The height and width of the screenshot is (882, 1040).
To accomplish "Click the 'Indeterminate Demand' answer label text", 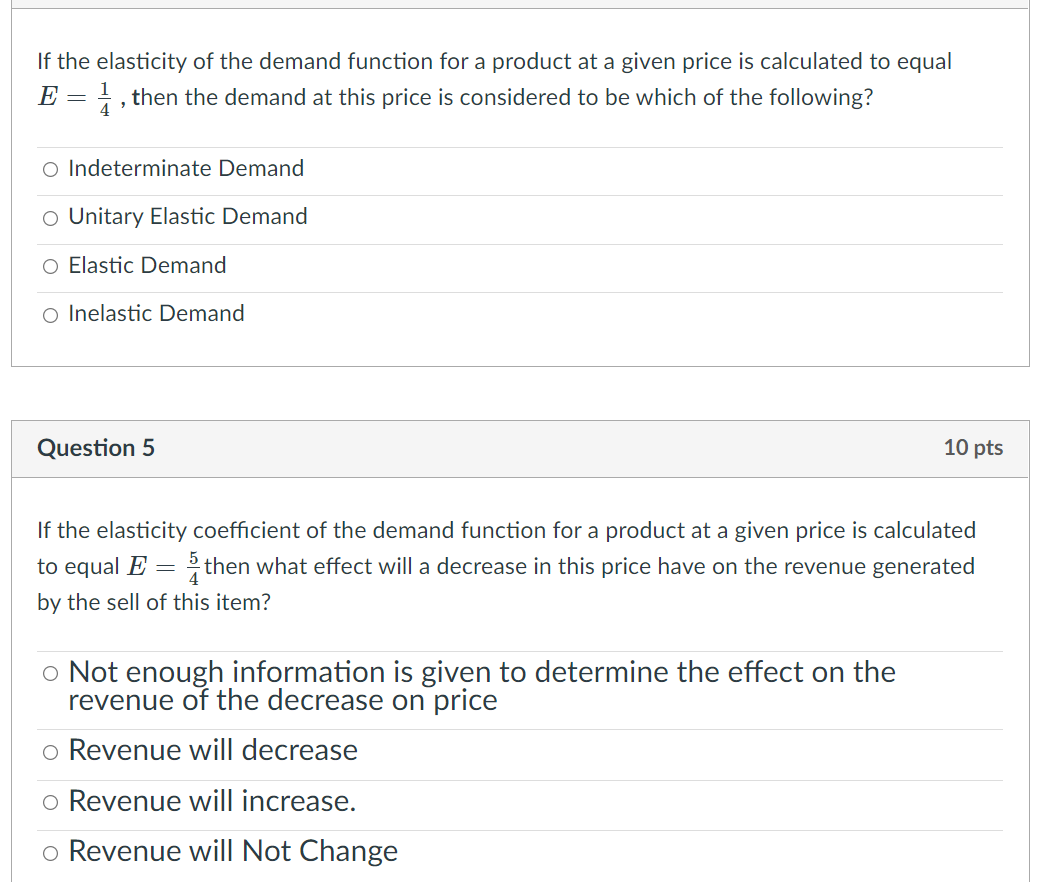I will pos(186,168).
